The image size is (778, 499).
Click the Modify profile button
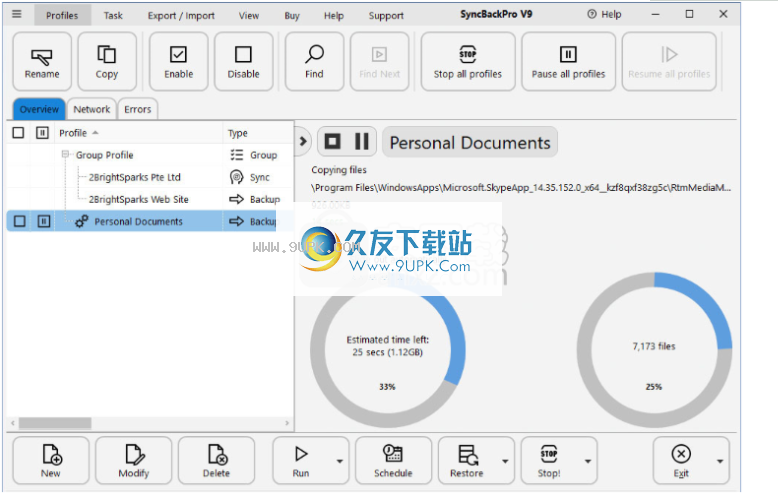click(x=133, y=460)
